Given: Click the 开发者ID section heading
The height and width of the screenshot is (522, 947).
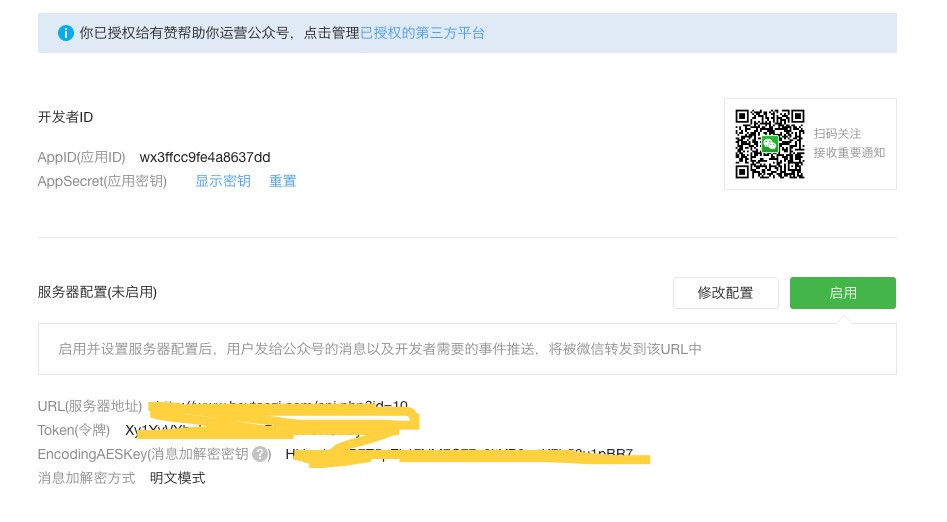Looking at the screenshot, I should tap(65, 117).
